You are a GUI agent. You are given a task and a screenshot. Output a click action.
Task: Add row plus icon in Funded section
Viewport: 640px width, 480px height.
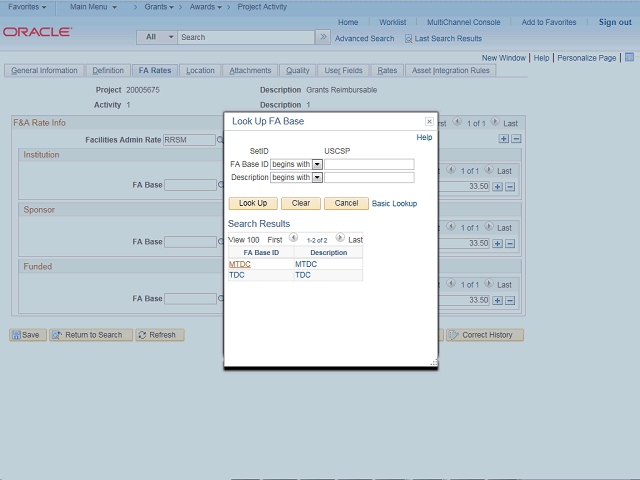coord(498,301)
